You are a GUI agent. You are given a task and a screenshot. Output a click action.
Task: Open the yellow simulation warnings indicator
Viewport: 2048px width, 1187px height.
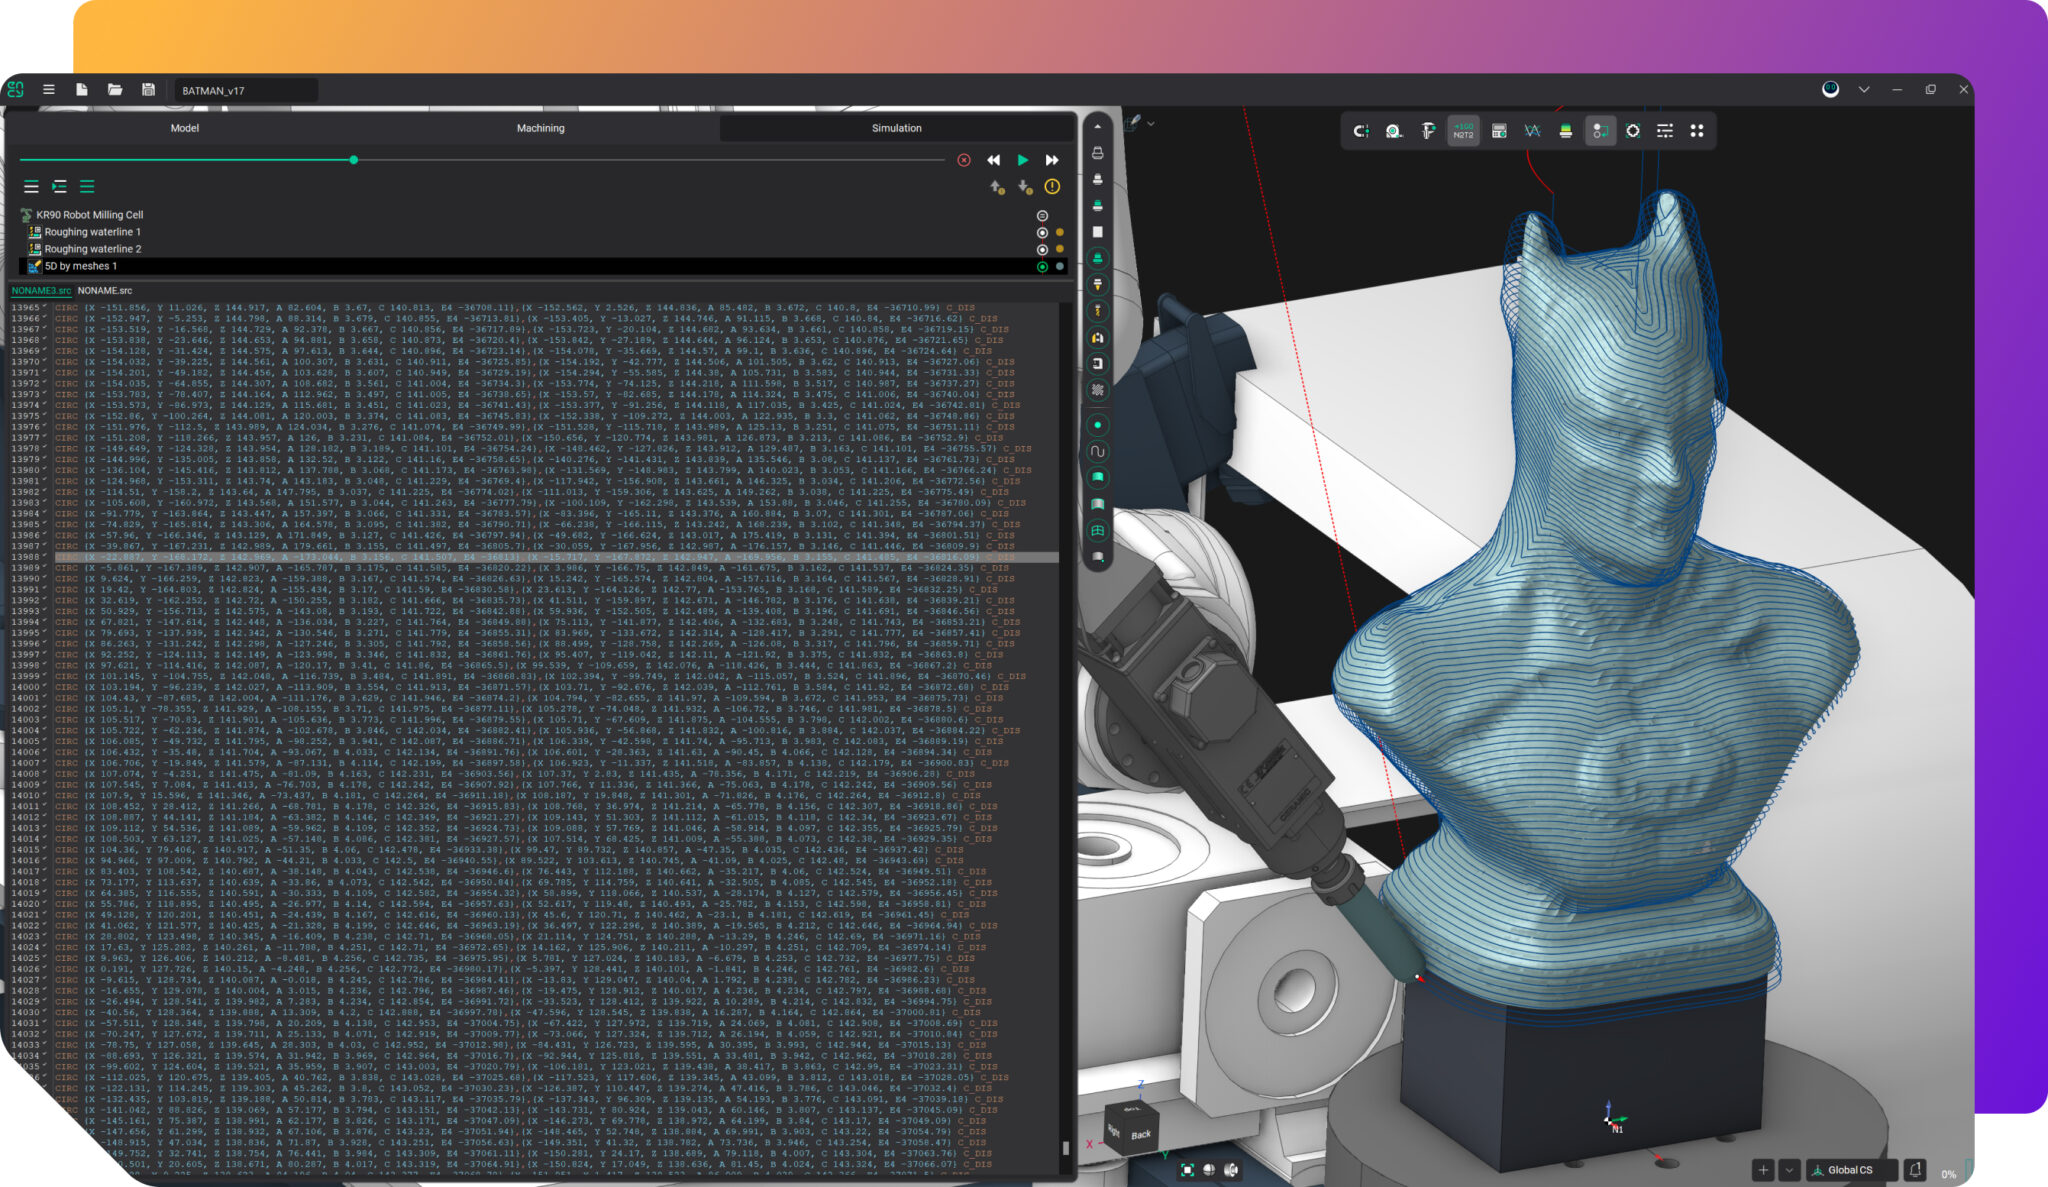(x=1052, y=187)
